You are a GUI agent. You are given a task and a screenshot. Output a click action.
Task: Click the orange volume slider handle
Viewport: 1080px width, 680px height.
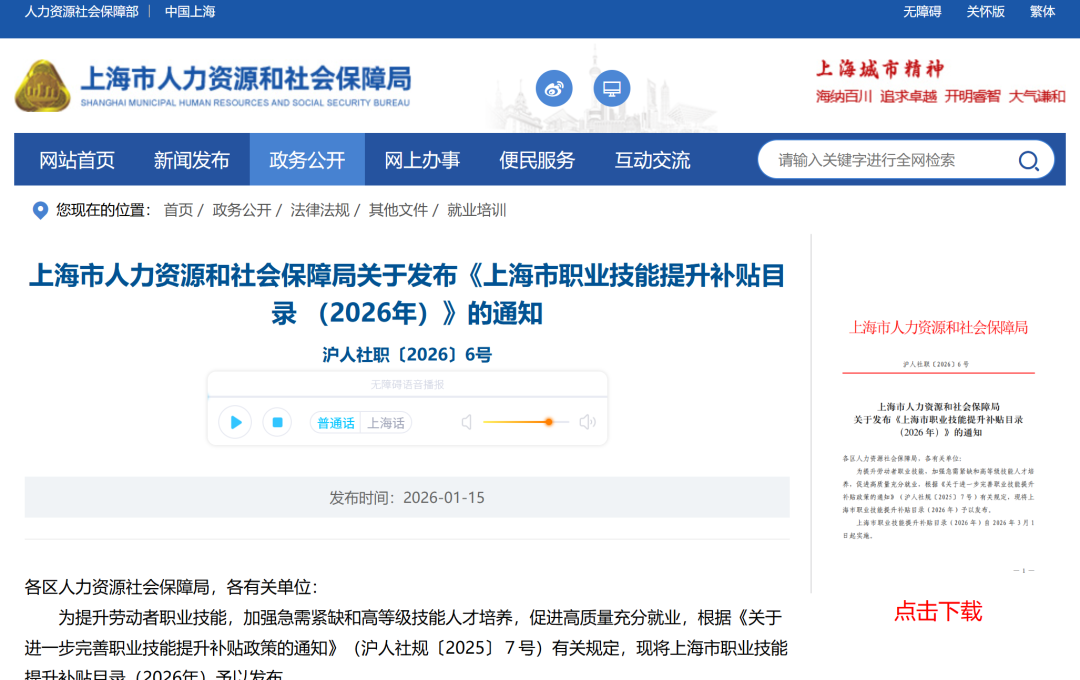pos(548,422)
